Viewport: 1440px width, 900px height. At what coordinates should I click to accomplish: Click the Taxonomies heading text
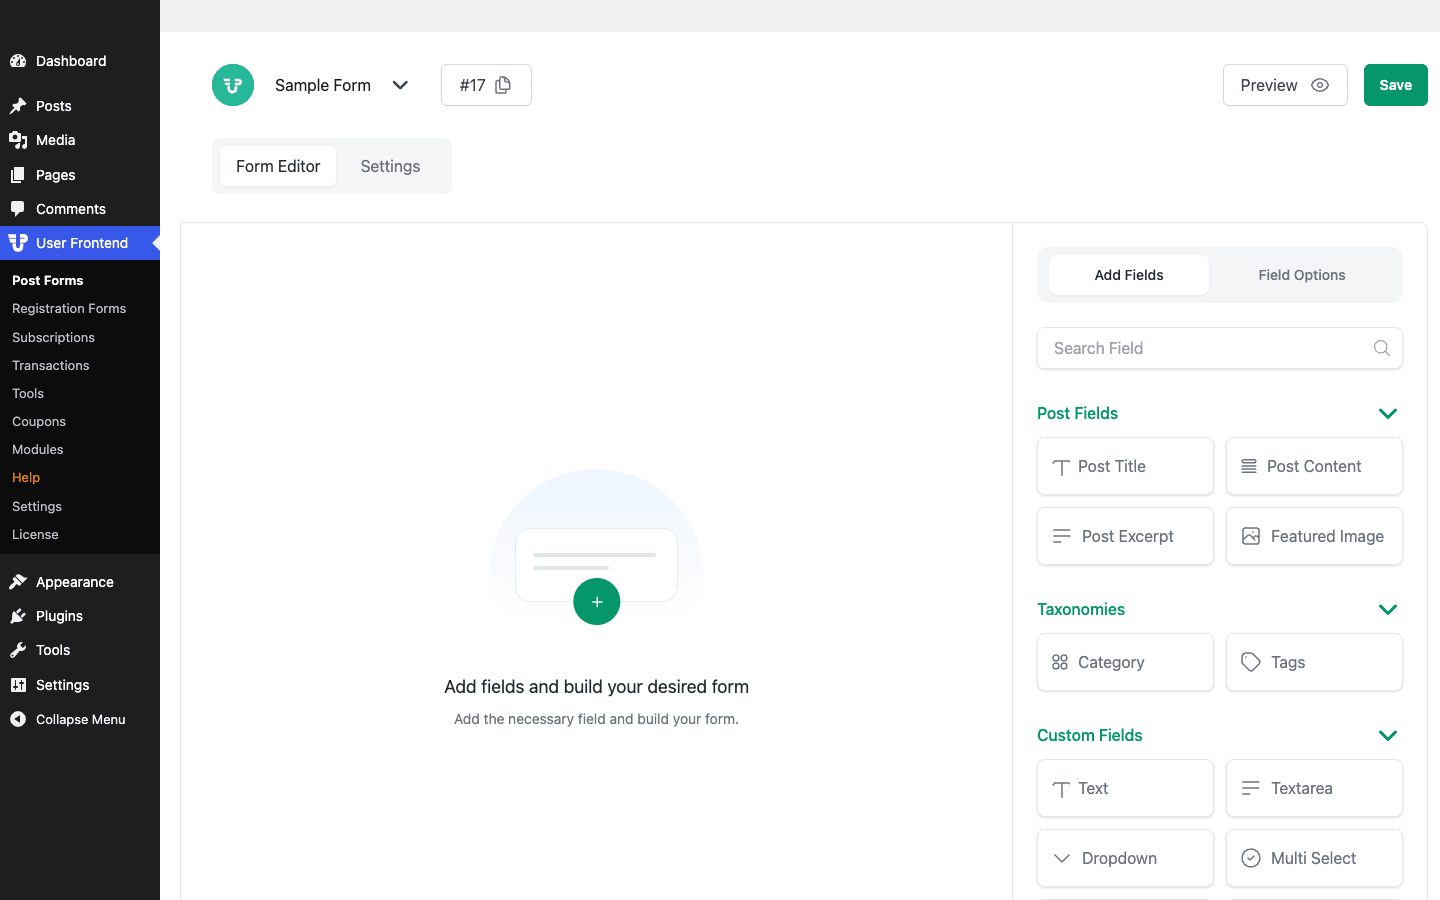point(1081,609)
